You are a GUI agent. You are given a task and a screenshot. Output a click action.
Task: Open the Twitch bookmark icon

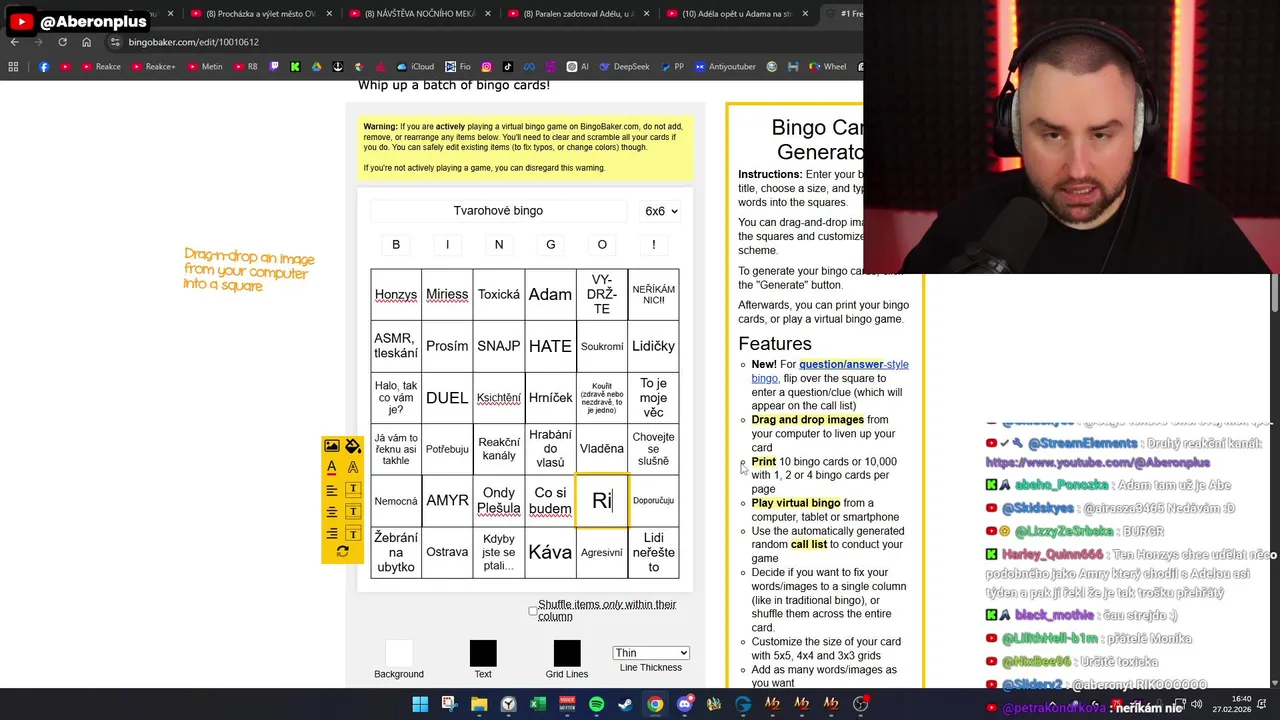pyautogui.click(x=274, y=67)
